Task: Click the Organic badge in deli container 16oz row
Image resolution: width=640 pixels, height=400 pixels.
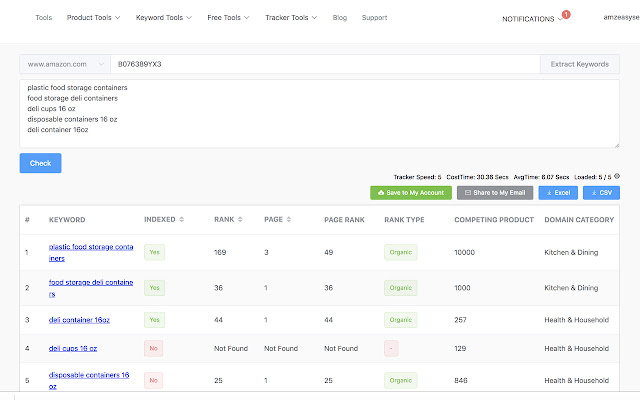Action: pyautogui.click(x=400, y=320)
